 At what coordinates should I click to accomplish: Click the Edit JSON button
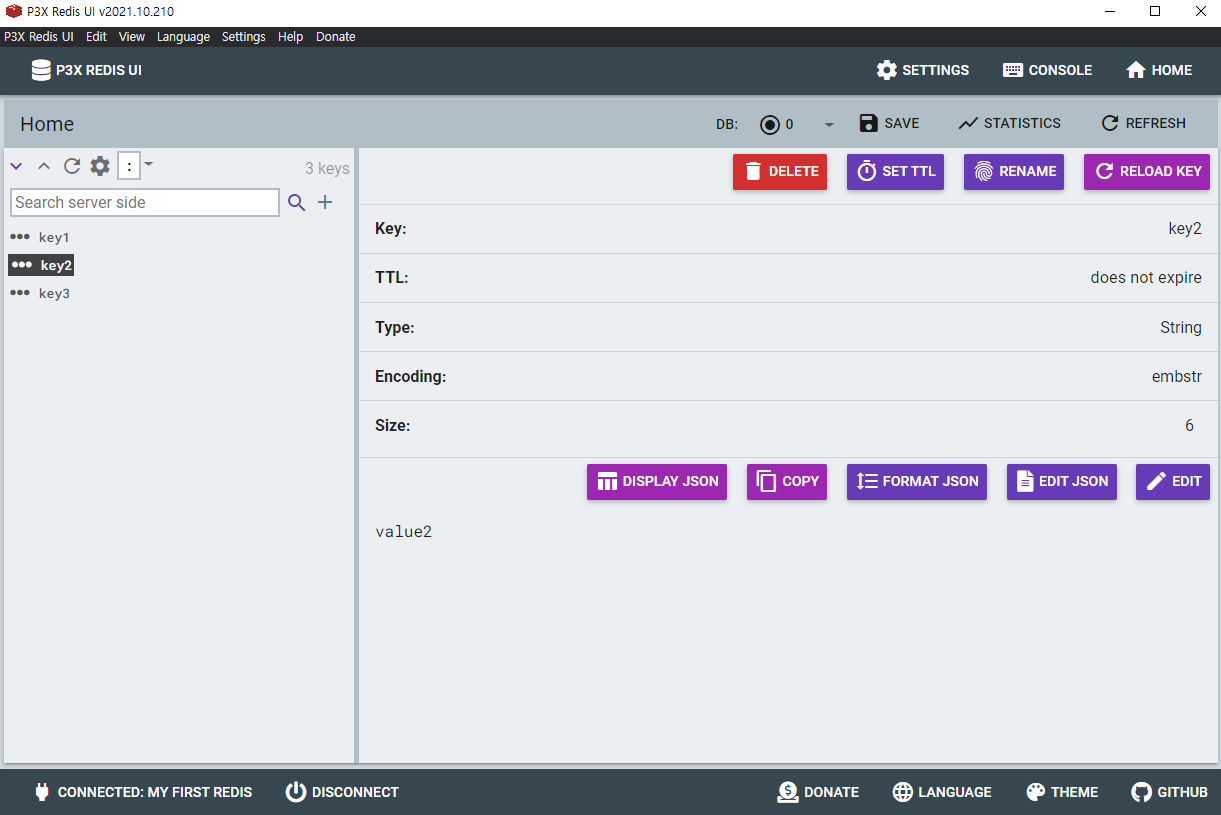[x=1062, y=481]
